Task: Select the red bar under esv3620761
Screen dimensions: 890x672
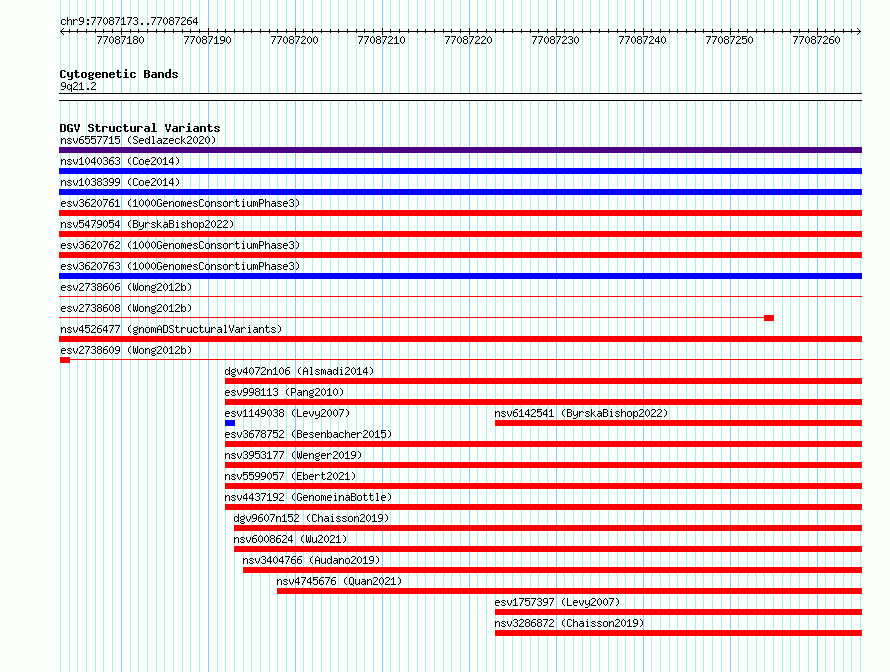Action: coord(460,213)
